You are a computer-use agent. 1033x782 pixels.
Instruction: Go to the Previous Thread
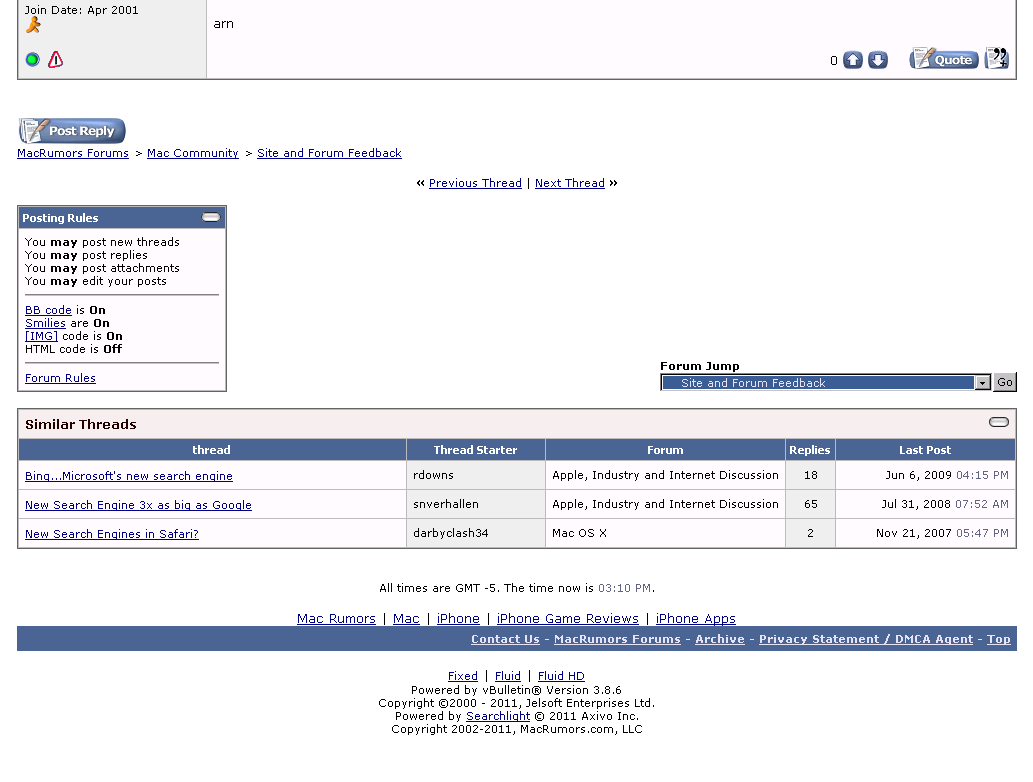(x=475, y=183)
